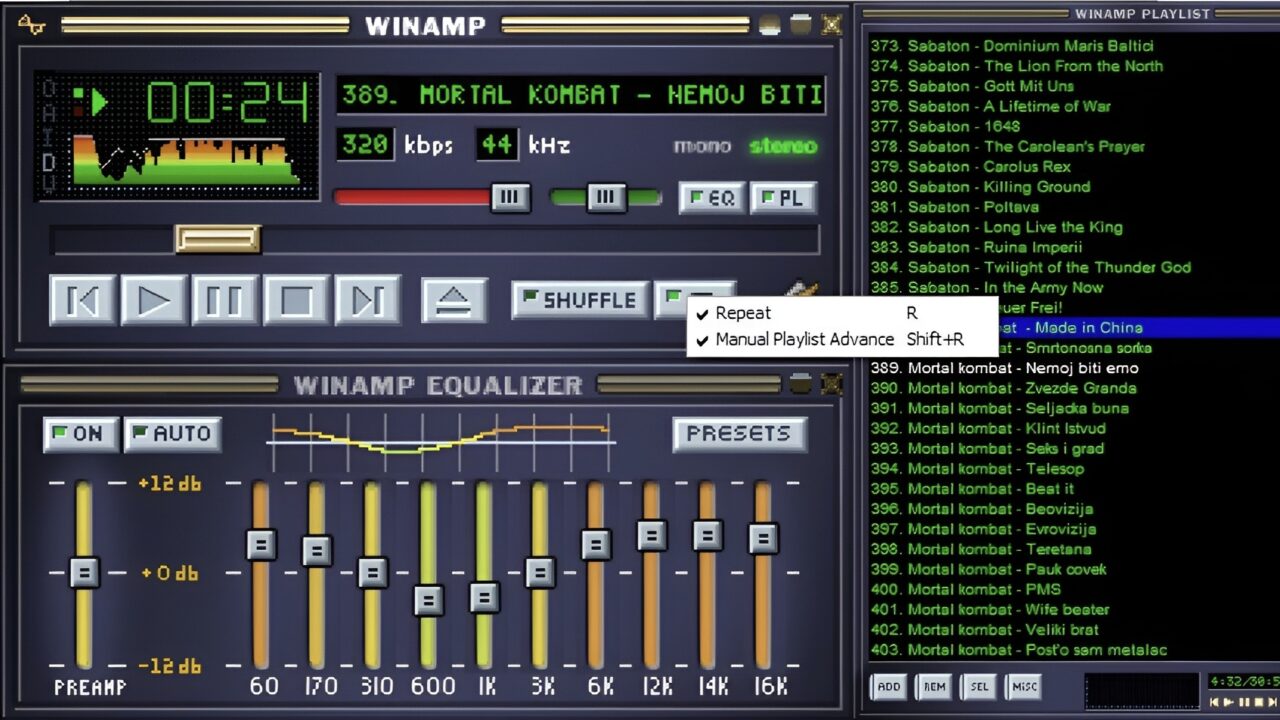Open the Winamp main menu icon
The height and width of the screenshot is (720, 1280).
32,25
